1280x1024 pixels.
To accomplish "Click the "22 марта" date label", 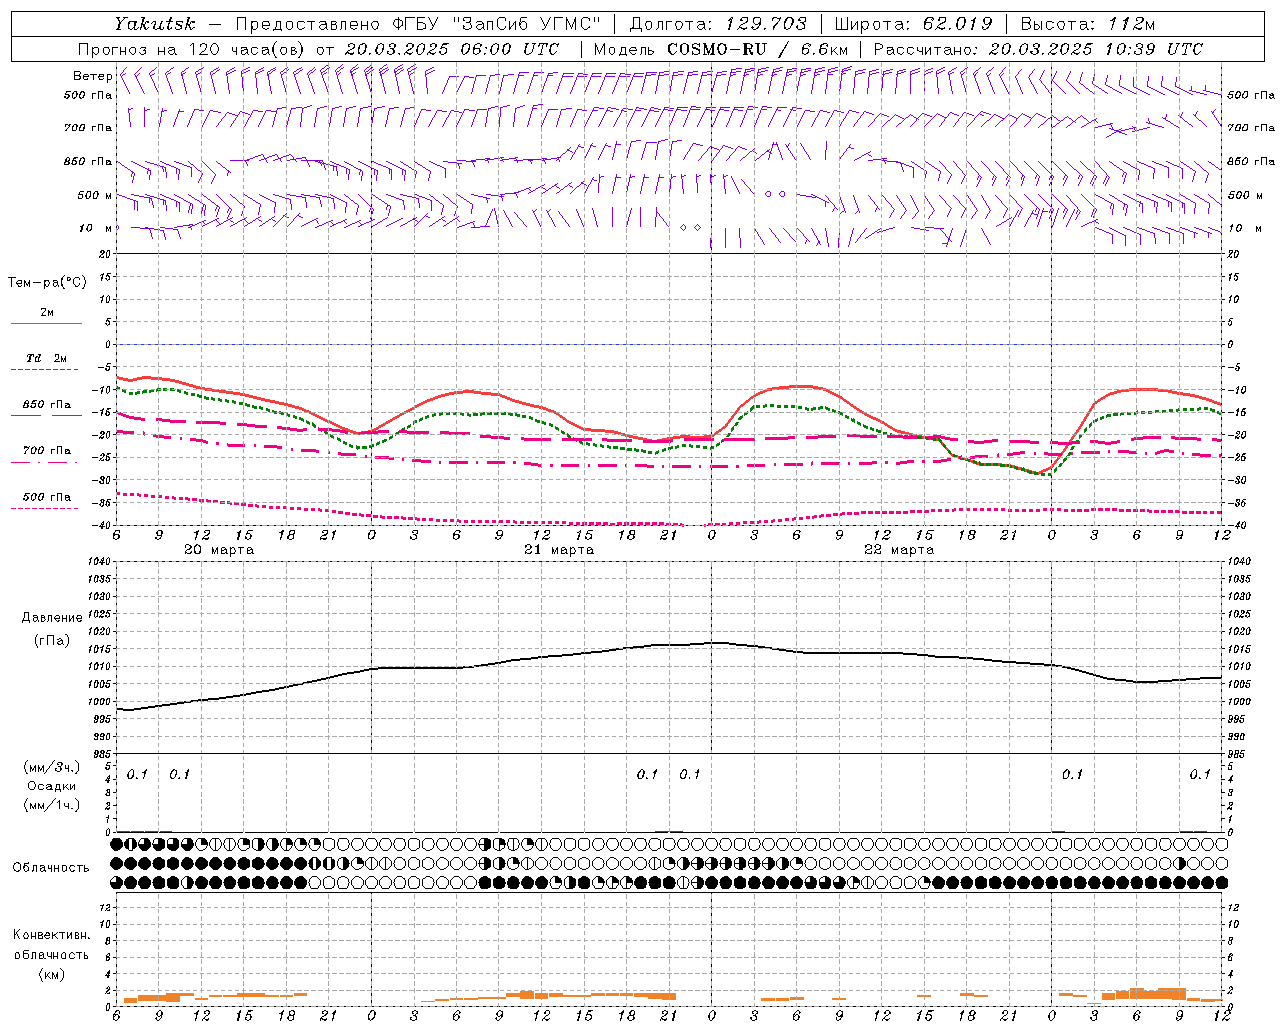I will pos(899,550).
